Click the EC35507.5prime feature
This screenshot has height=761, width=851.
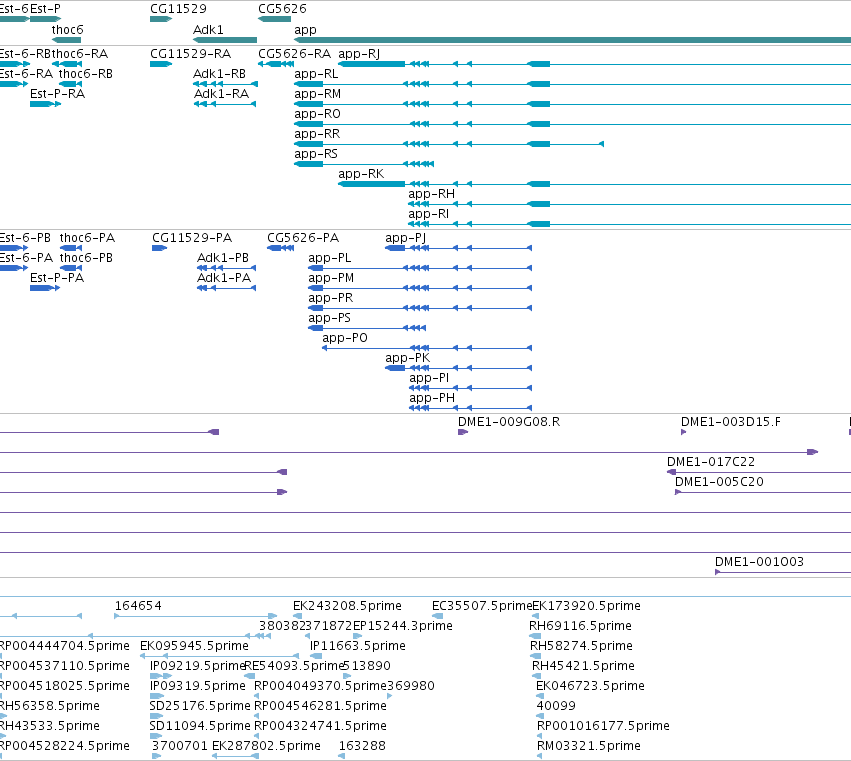point(482,606)
